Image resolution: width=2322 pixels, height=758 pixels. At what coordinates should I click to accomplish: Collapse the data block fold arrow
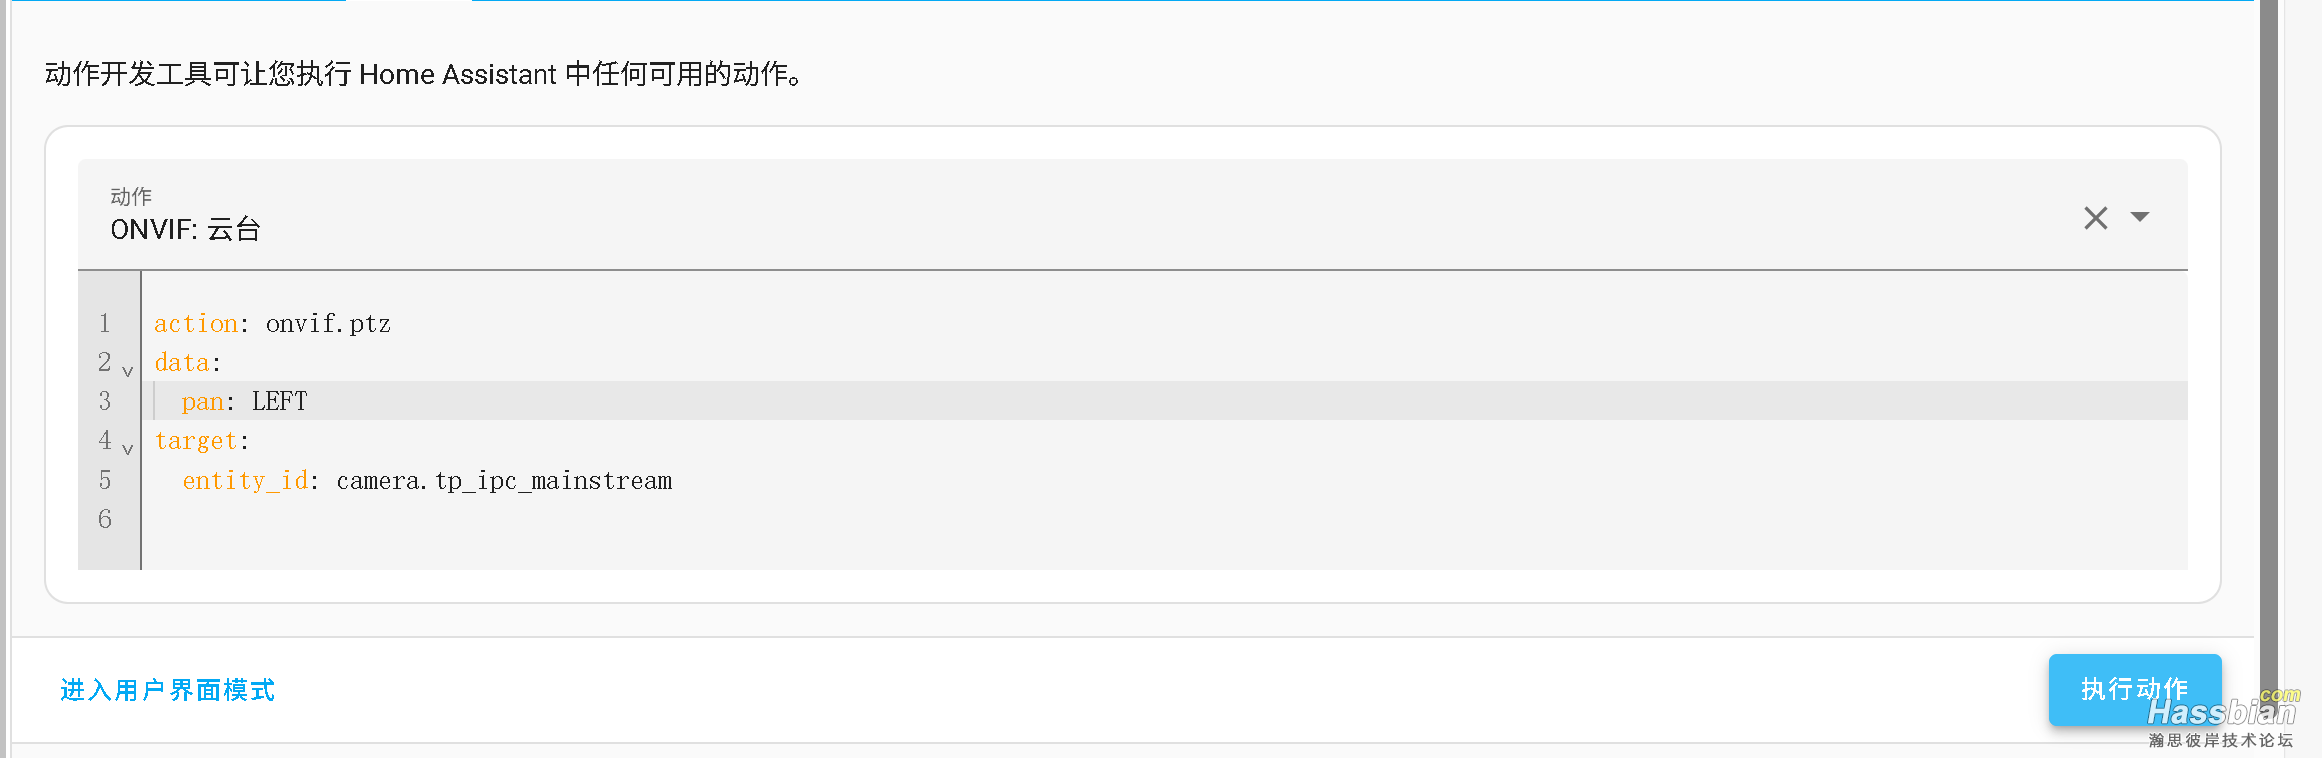point(127,371)
